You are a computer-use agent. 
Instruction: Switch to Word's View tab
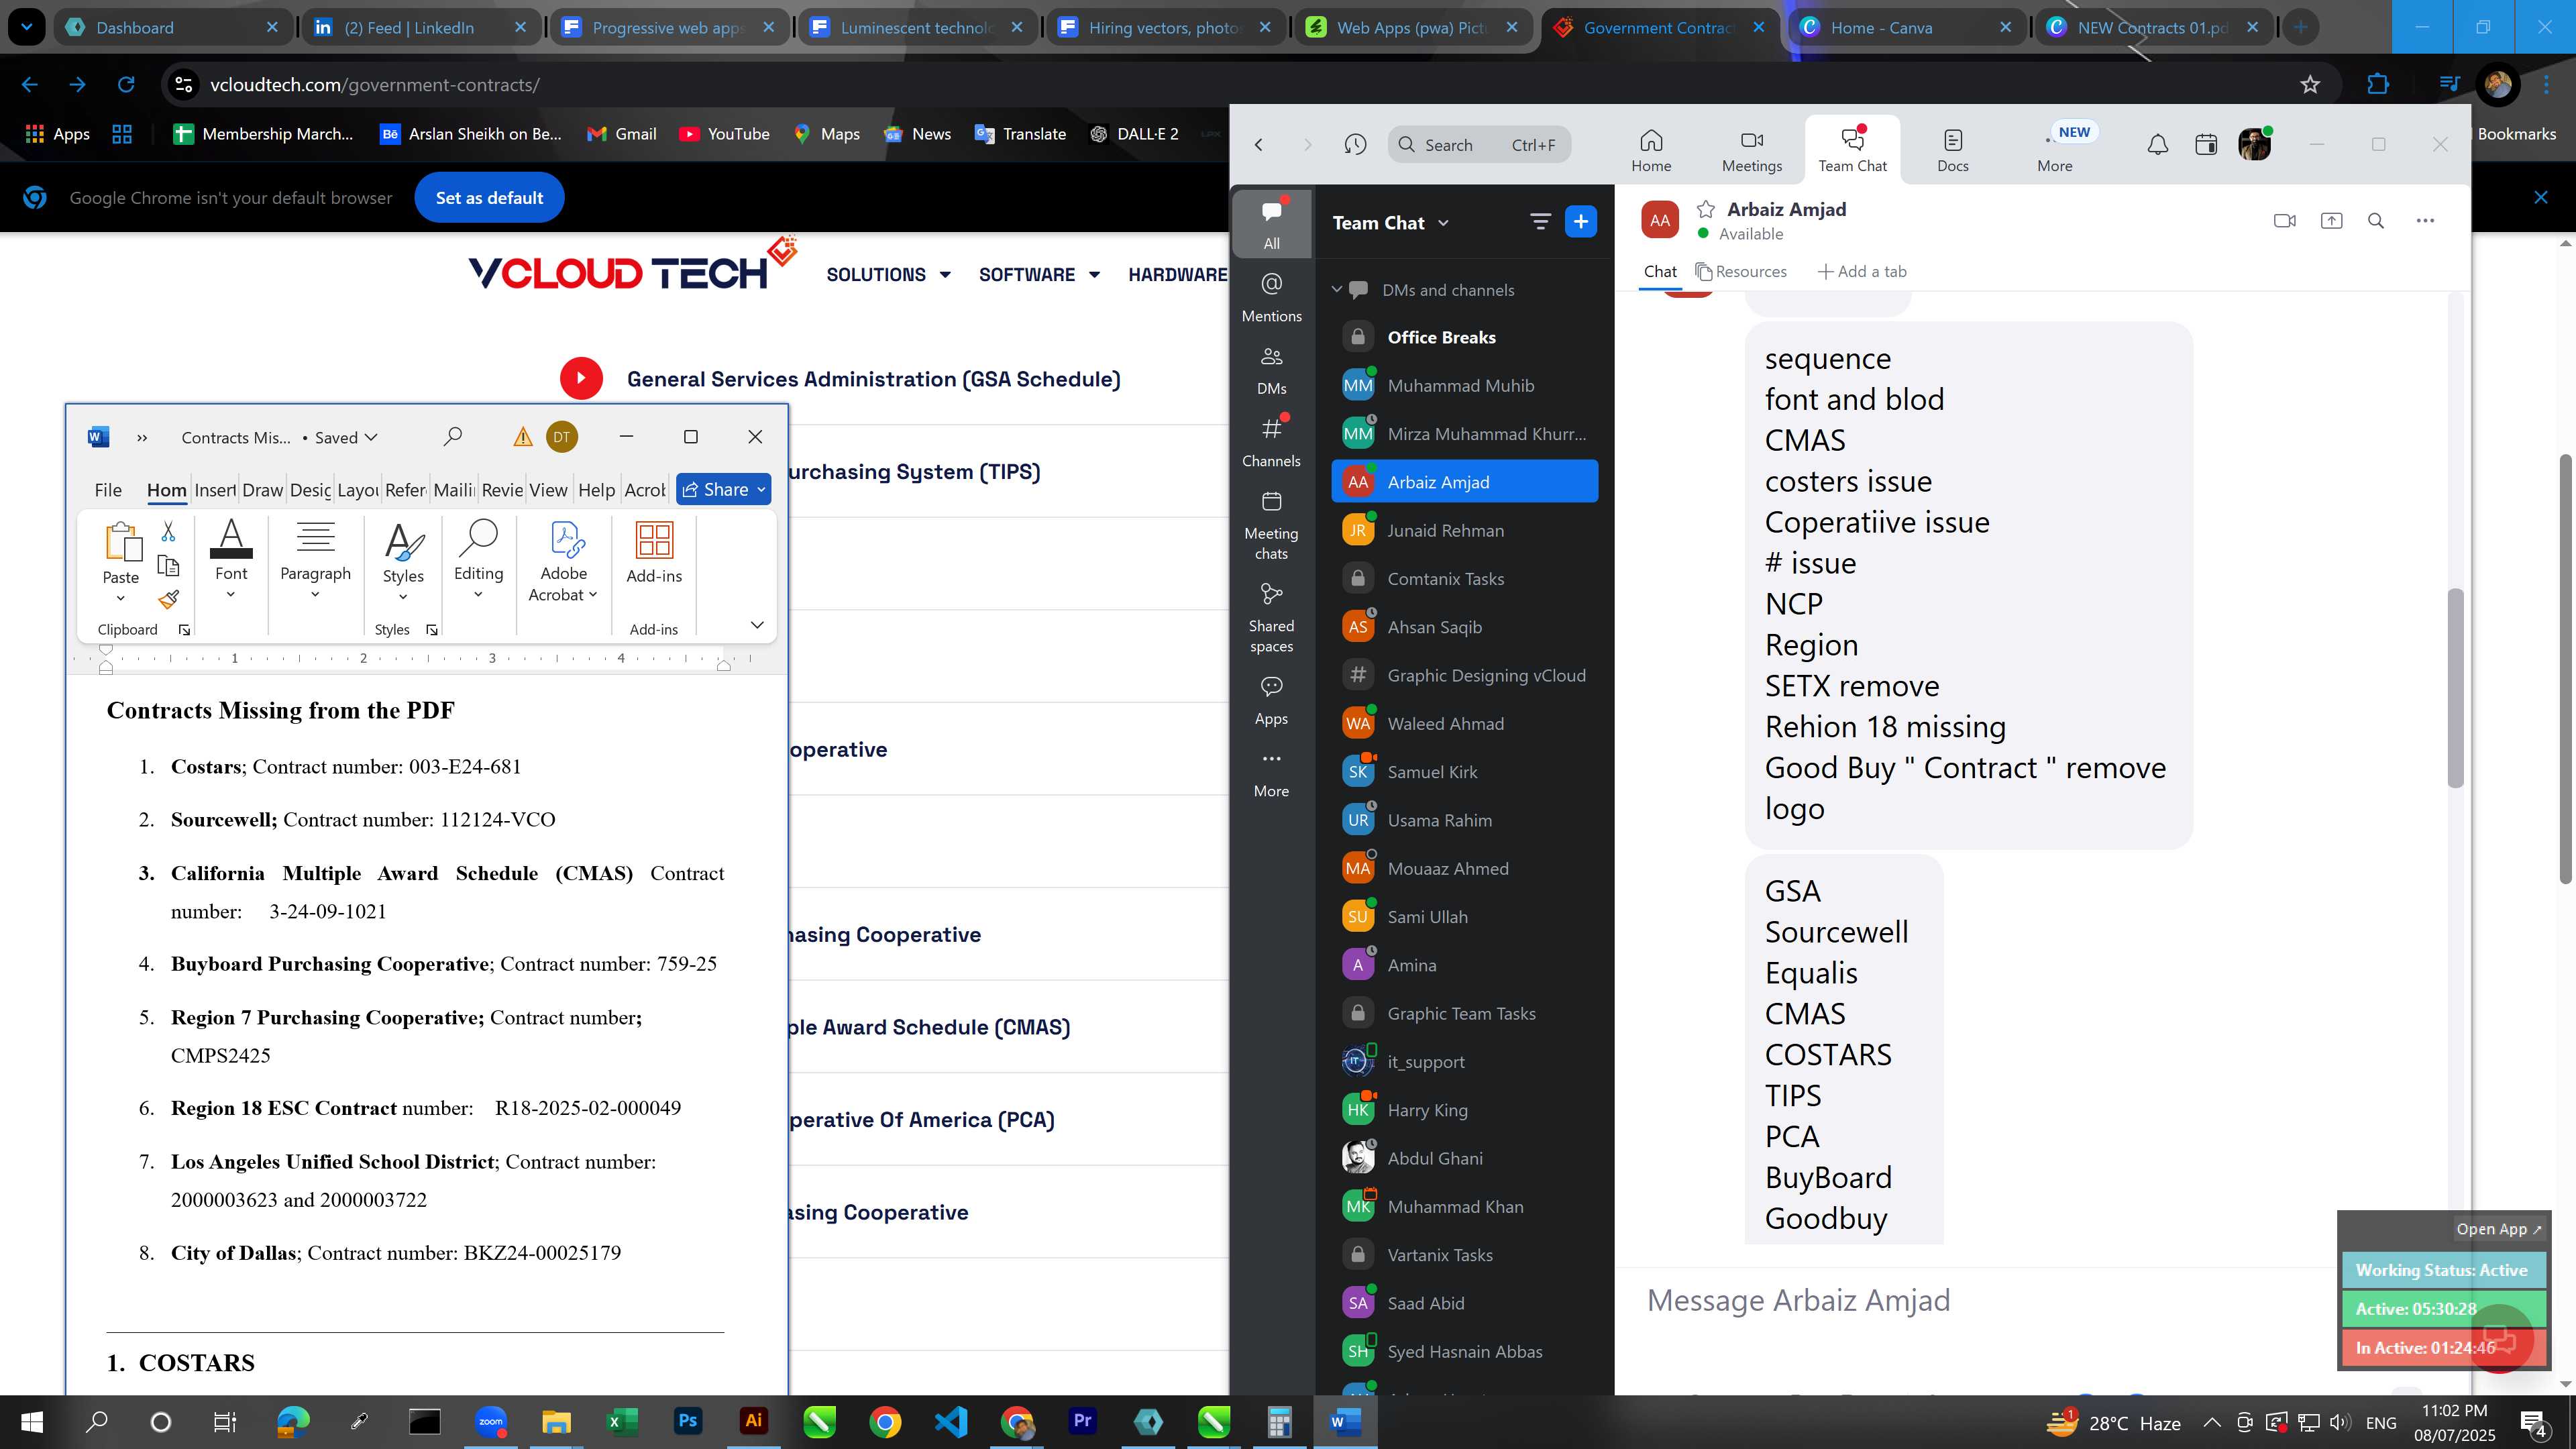[548, 490]
